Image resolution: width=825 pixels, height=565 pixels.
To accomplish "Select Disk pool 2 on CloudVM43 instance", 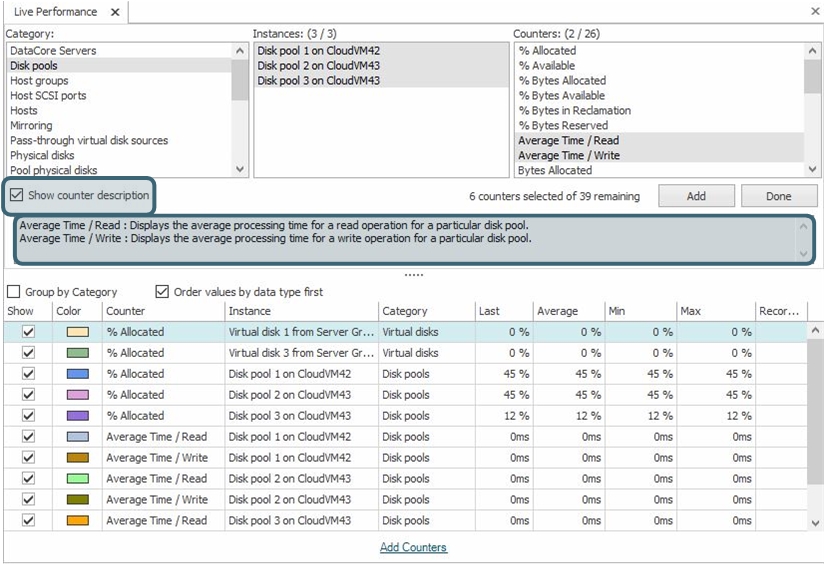I will pos(318,66).
